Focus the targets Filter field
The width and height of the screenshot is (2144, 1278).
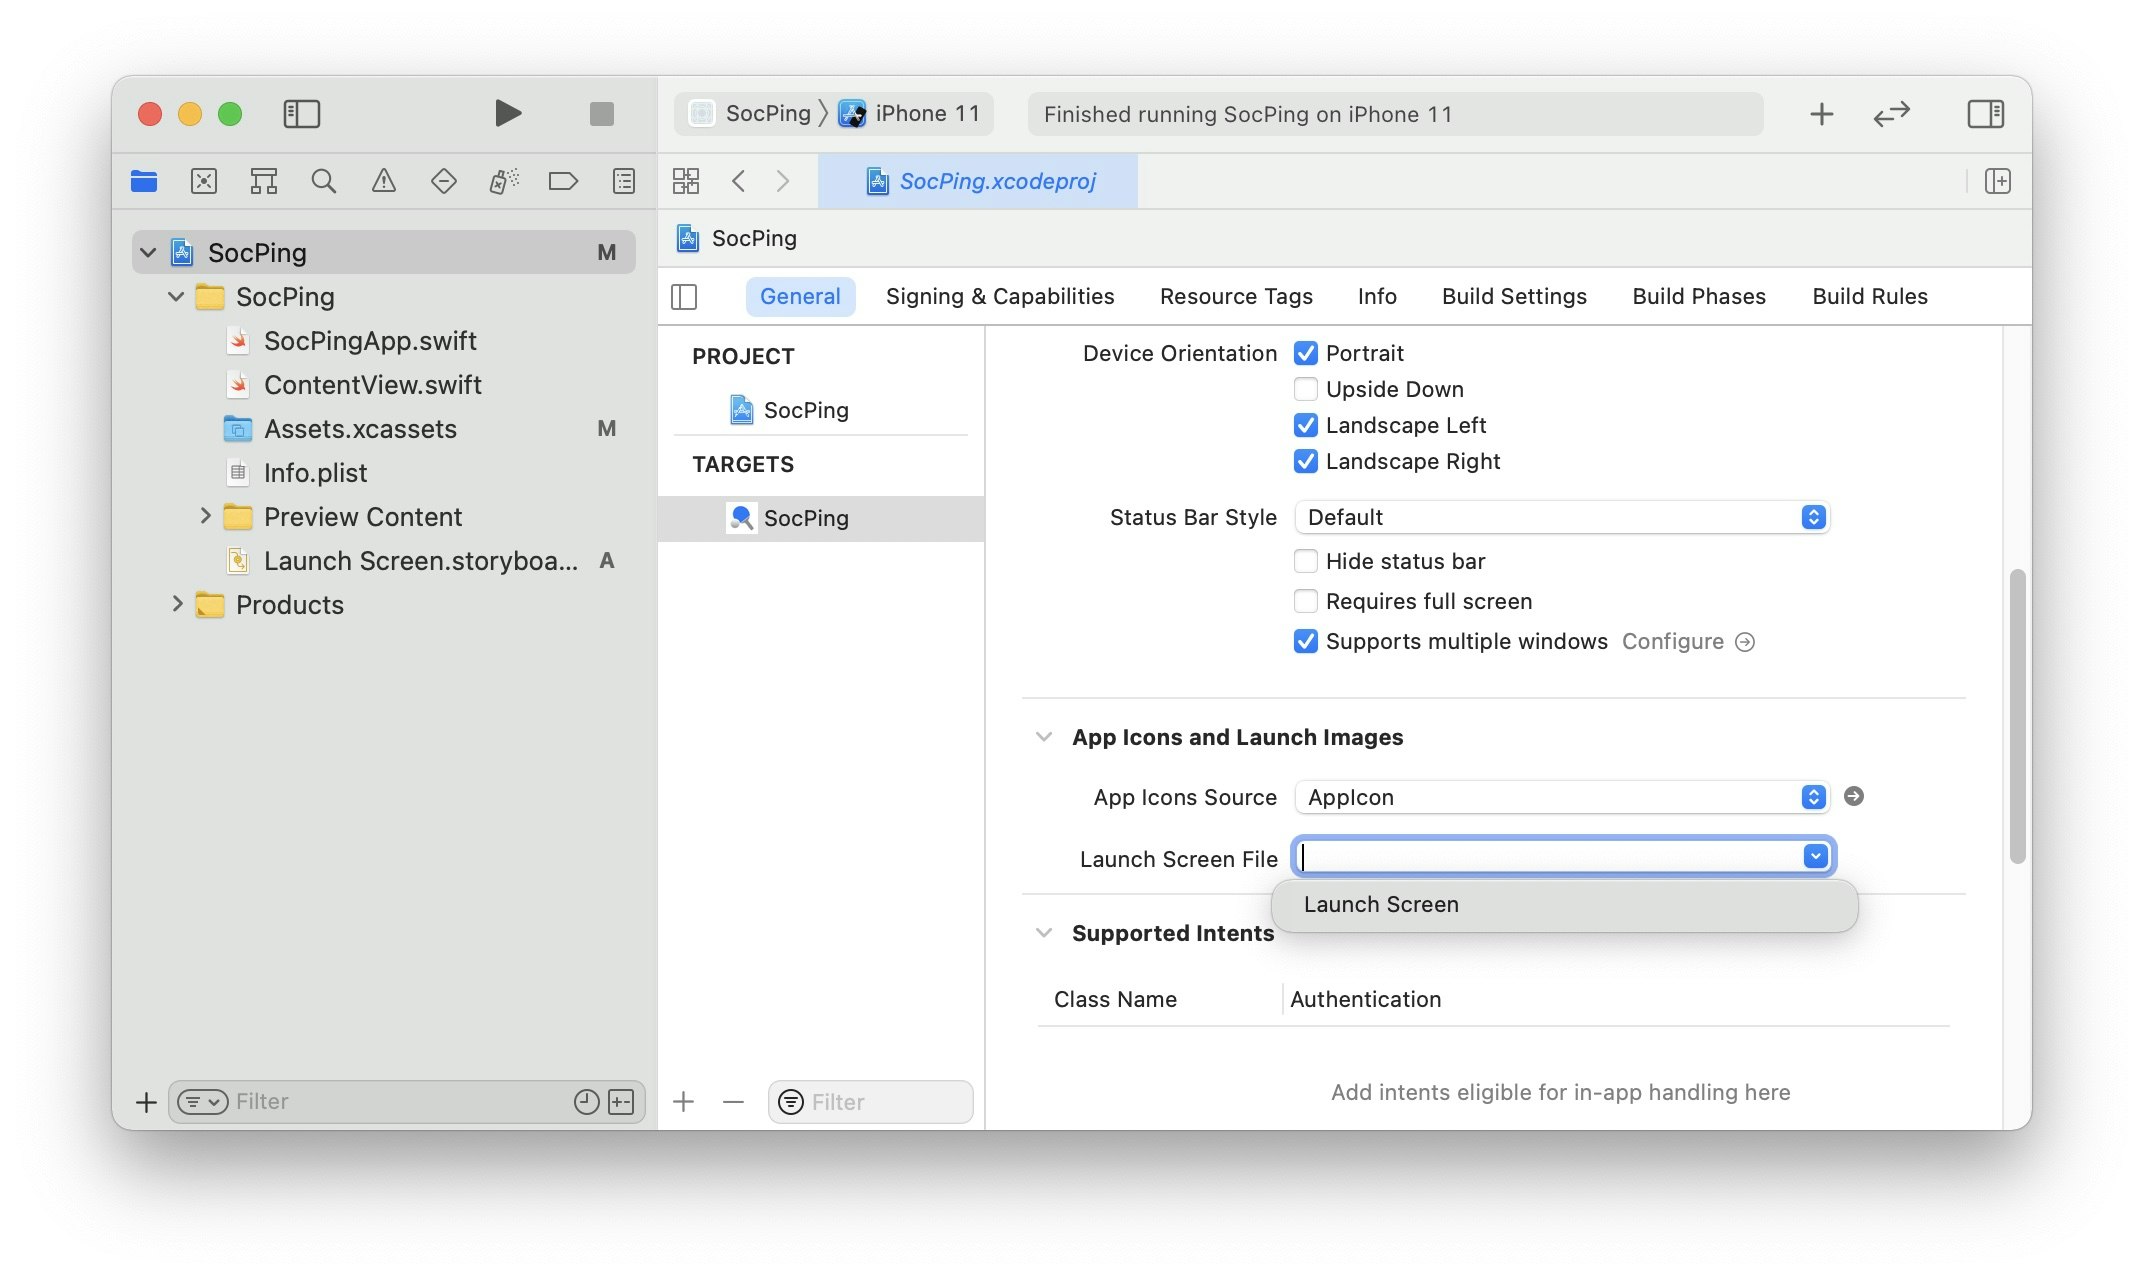click(871, 1102)
